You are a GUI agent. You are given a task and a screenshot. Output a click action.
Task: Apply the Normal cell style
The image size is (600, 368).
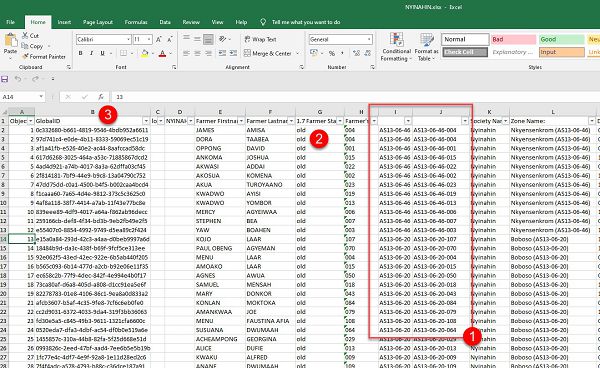465,39
